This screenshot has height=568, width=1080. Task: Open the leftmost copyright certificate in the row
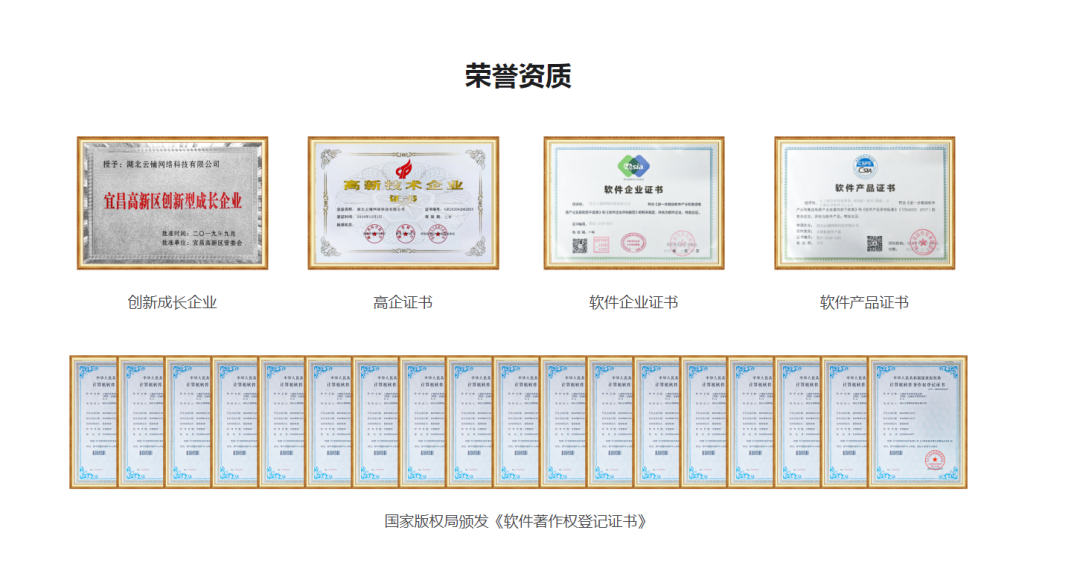click(92, 422)
